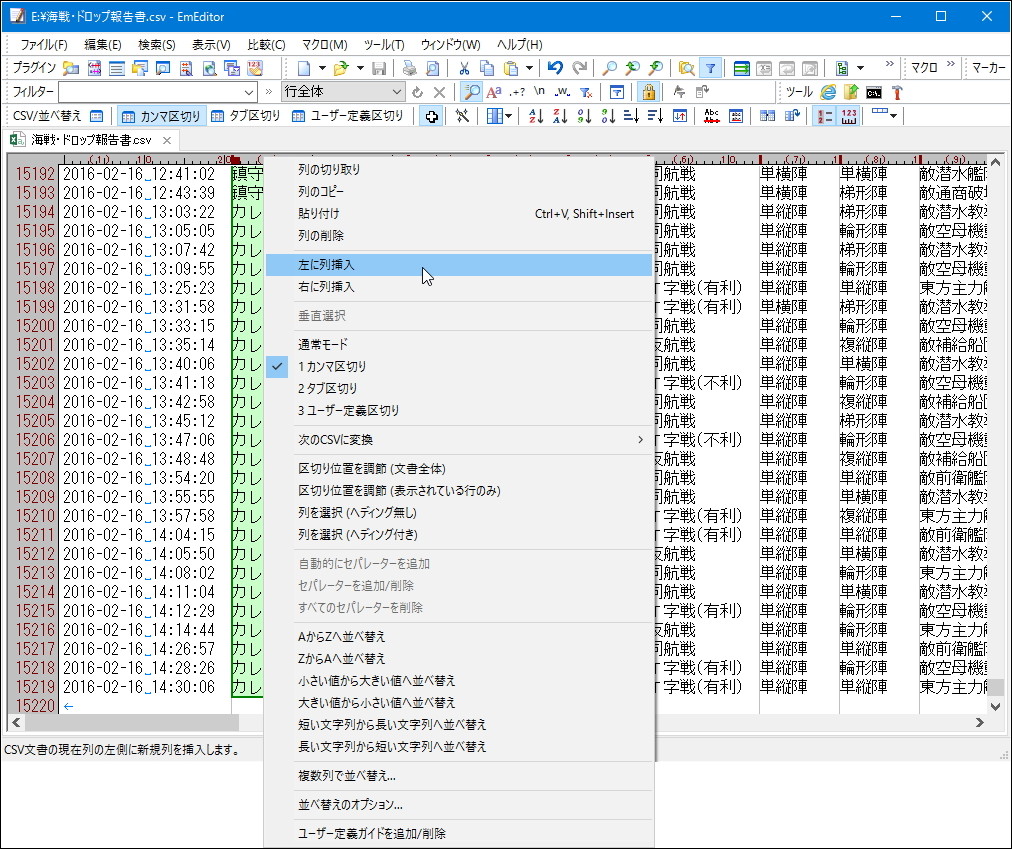Click the horizontal scrollbar left arrow
This screenshot has height=849, width=1012.
(17, 722)
